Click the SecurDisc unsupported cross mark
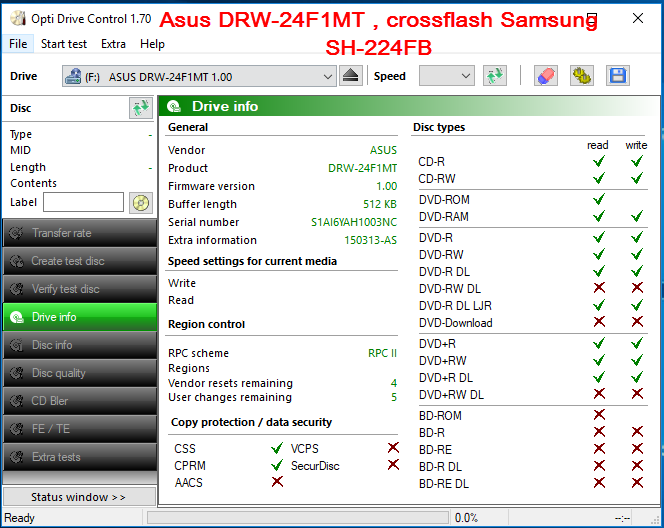 [393, 465]
